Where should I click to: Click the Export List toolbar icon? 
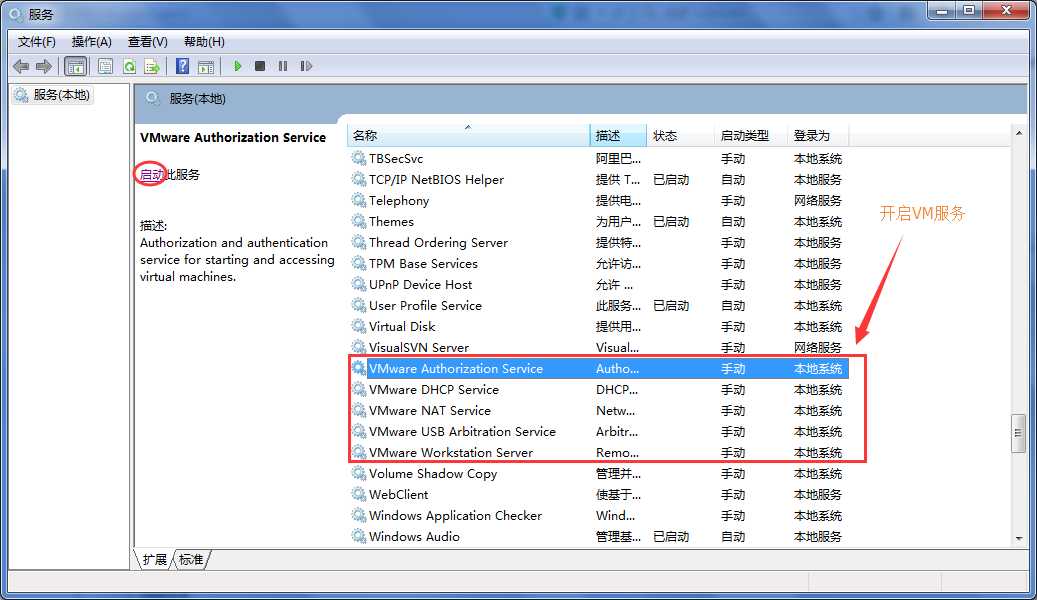(x=152, y=66)
